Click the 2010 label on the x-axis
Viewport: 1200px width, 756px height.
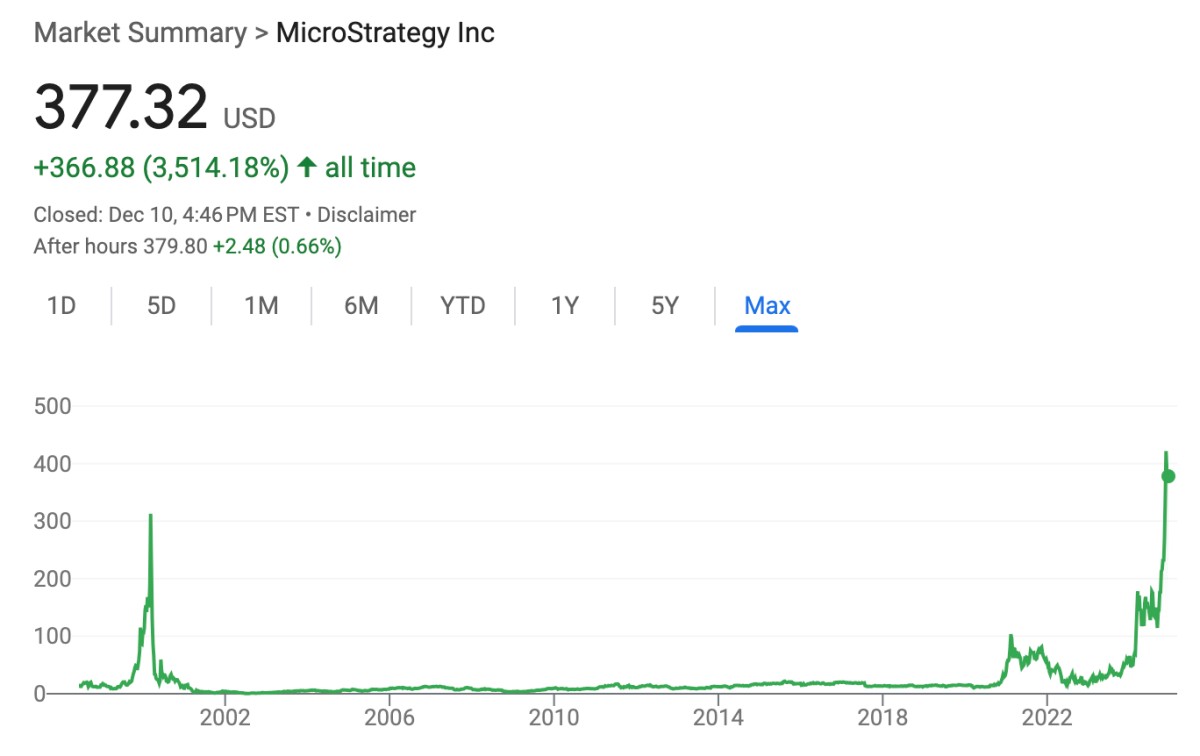pyautogui.click(x=553, y=718)
